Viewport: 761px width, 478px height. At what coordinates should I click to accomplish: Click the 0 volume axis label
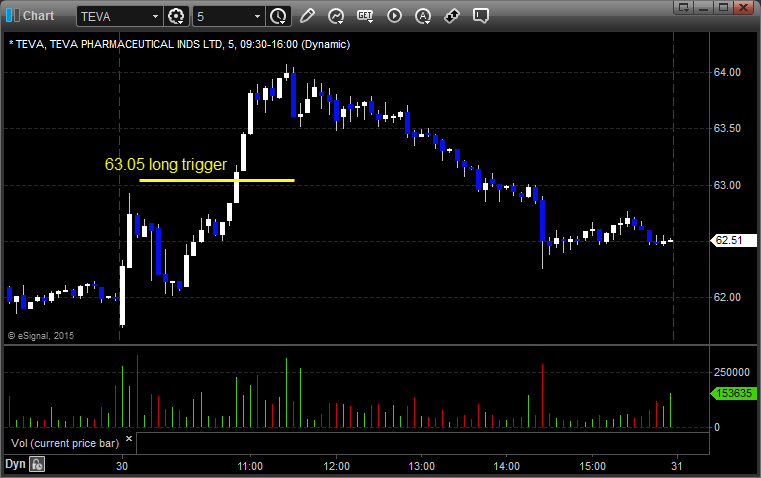click(x=717, y=428)
